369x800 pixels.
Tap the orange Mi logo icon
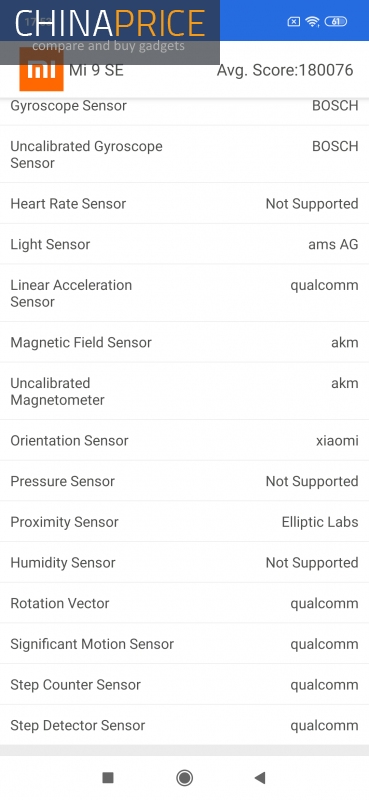[41, 69]
